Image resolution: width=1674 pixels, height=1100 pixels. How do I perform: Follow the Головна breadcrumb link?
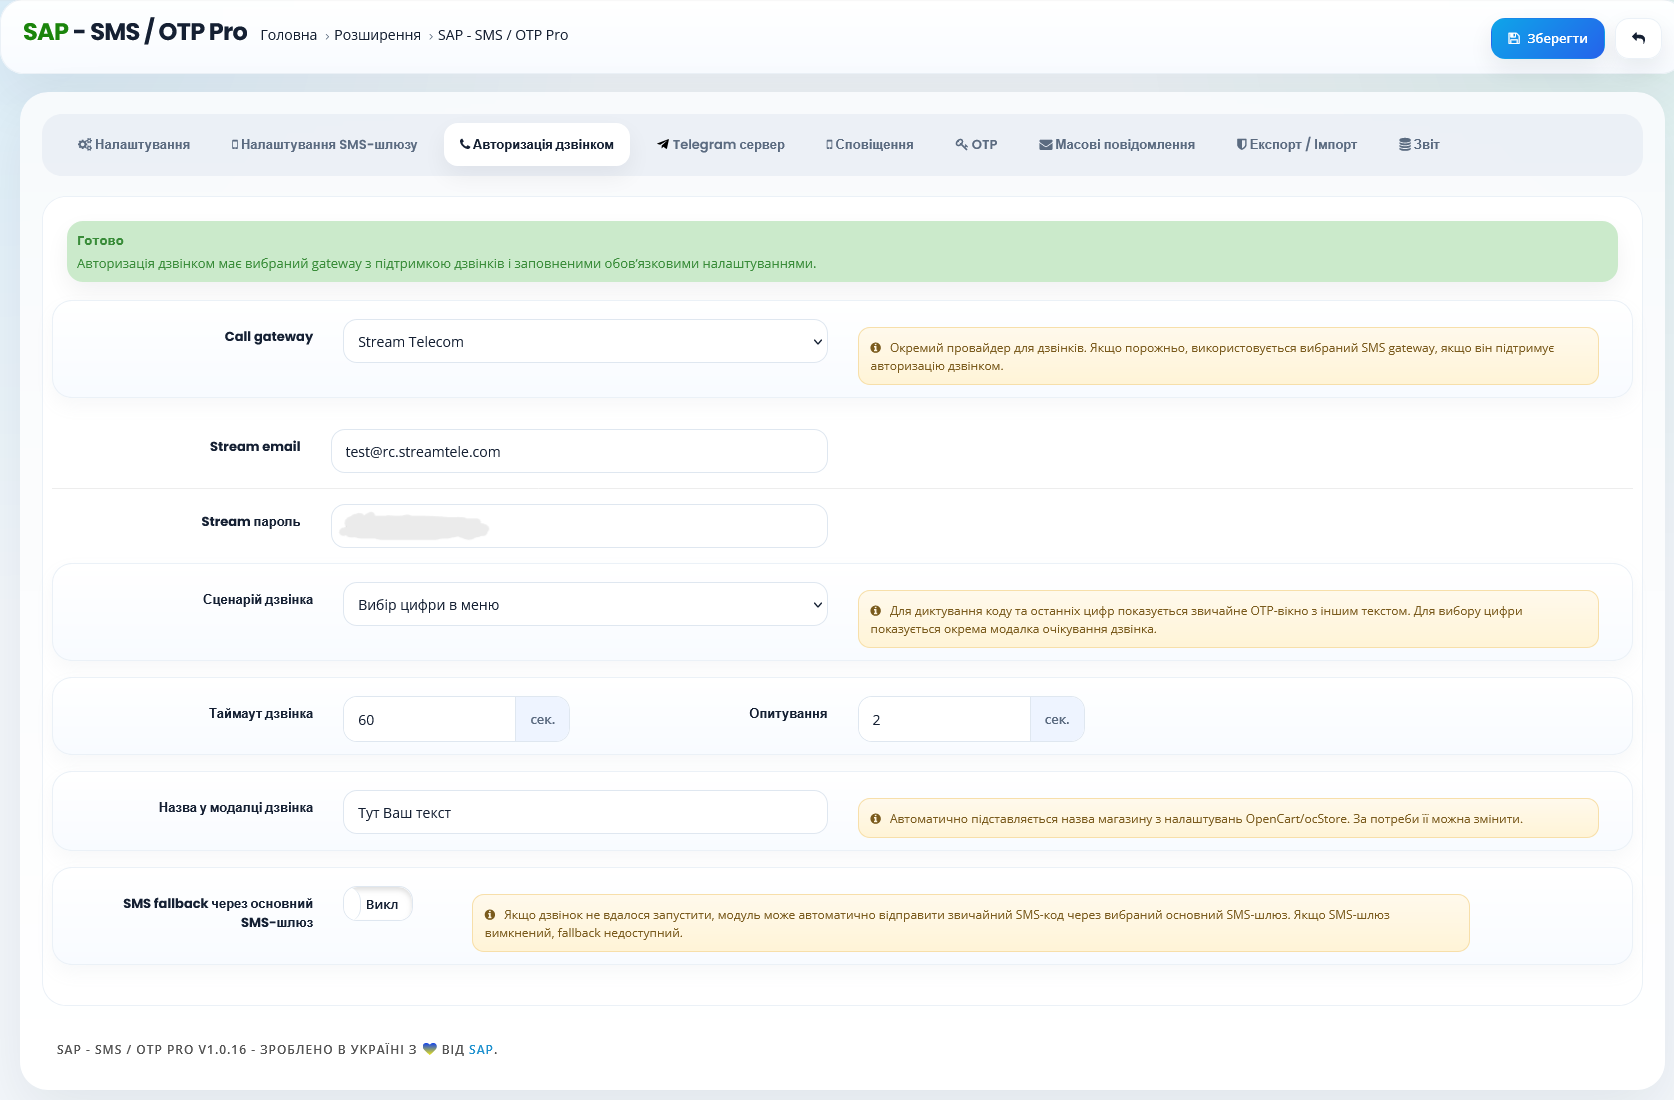tap(289, 35)
